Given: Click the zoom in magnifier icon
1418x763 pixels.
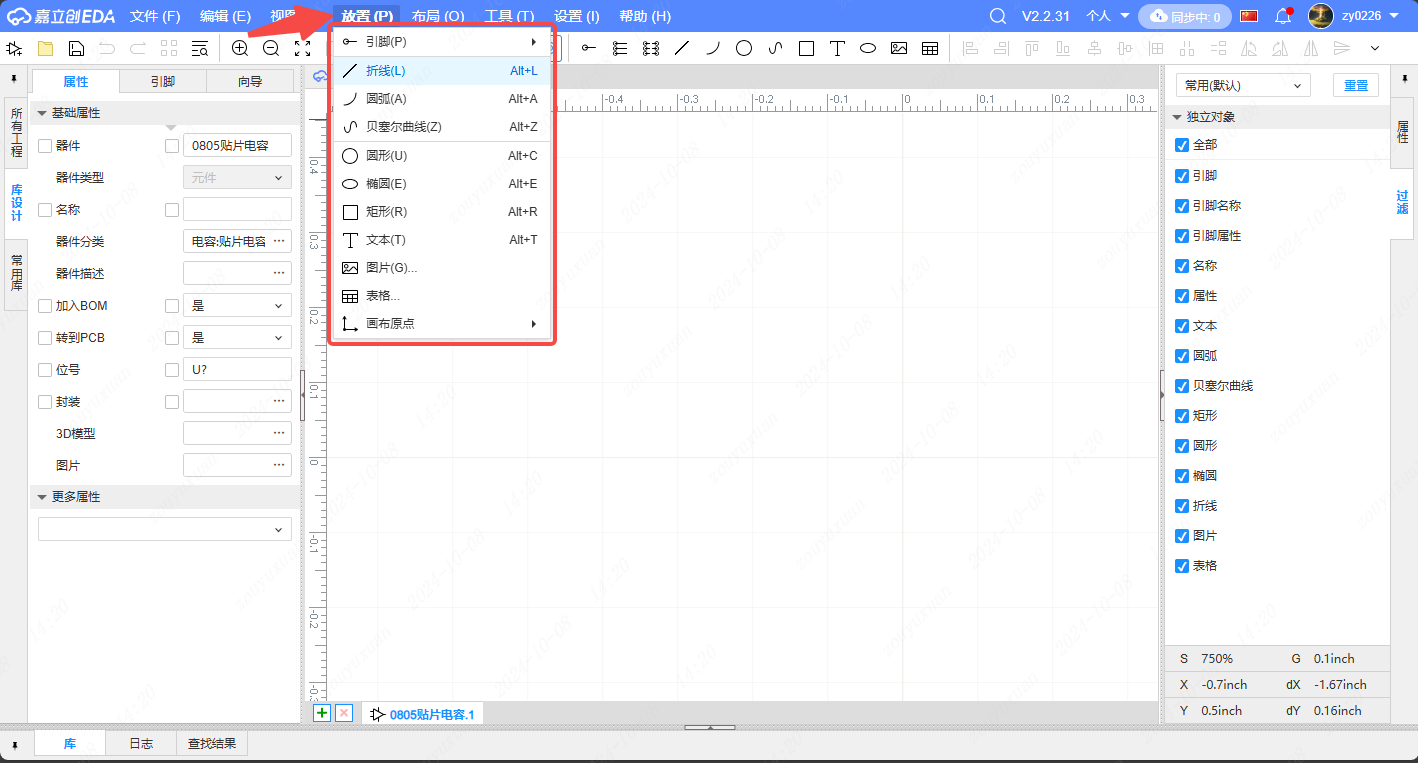Looking at the screenshot, I should 240,48.
